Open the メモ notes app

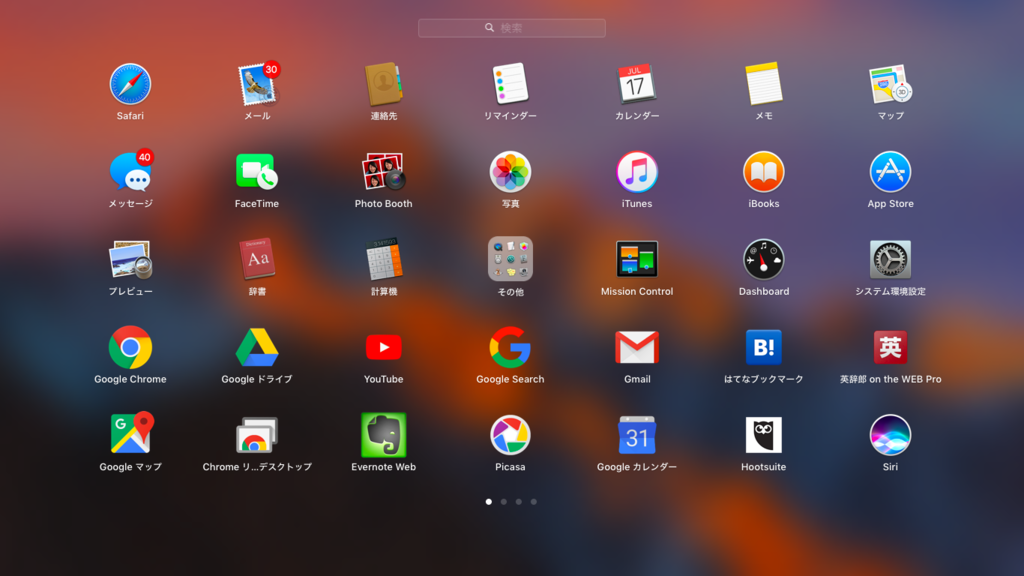763,84
